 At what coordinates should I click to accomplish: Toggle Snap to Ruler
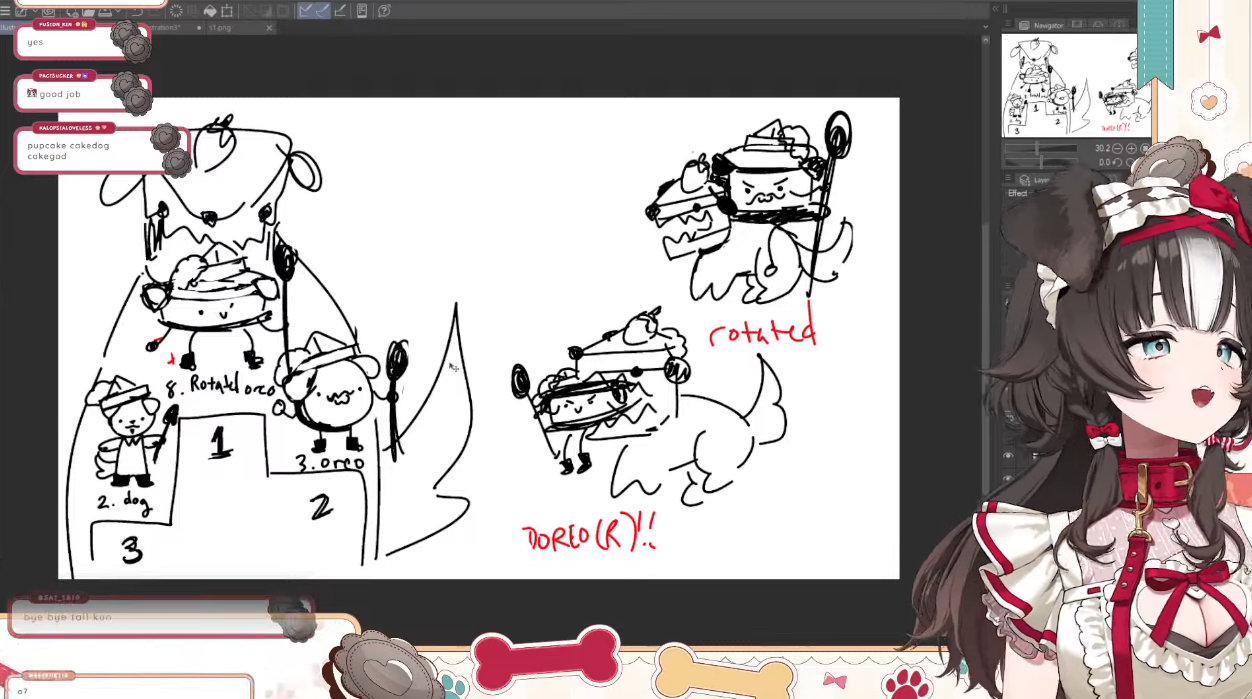306,11
